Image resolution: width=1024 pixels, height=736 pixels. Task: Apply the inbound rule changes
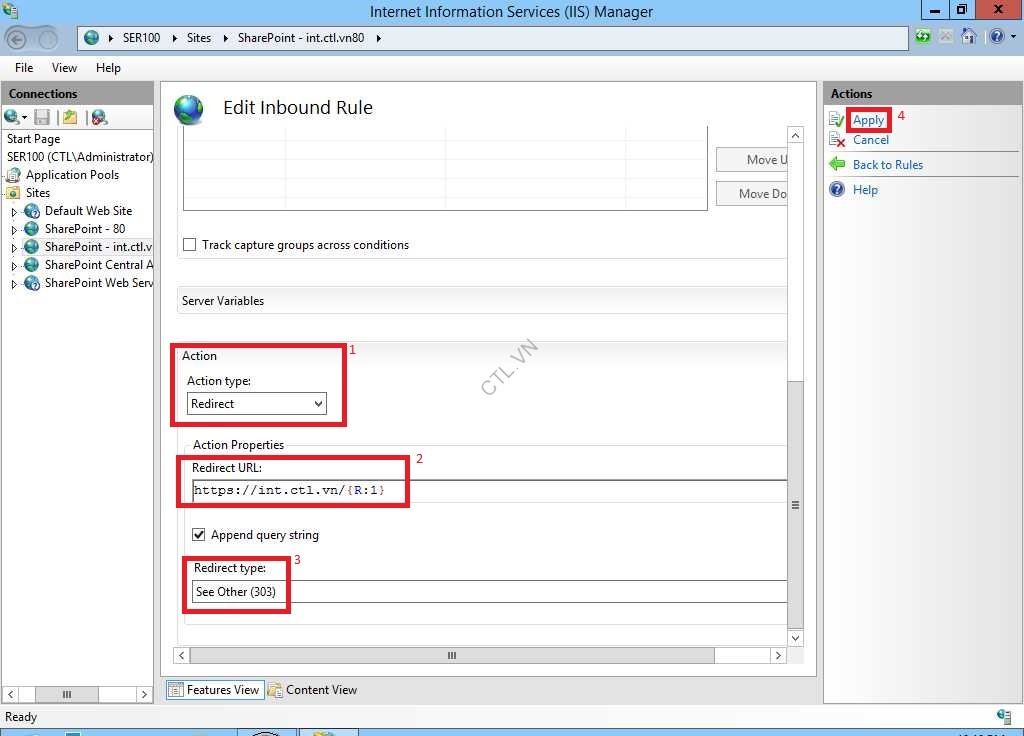tap(866, 119)
